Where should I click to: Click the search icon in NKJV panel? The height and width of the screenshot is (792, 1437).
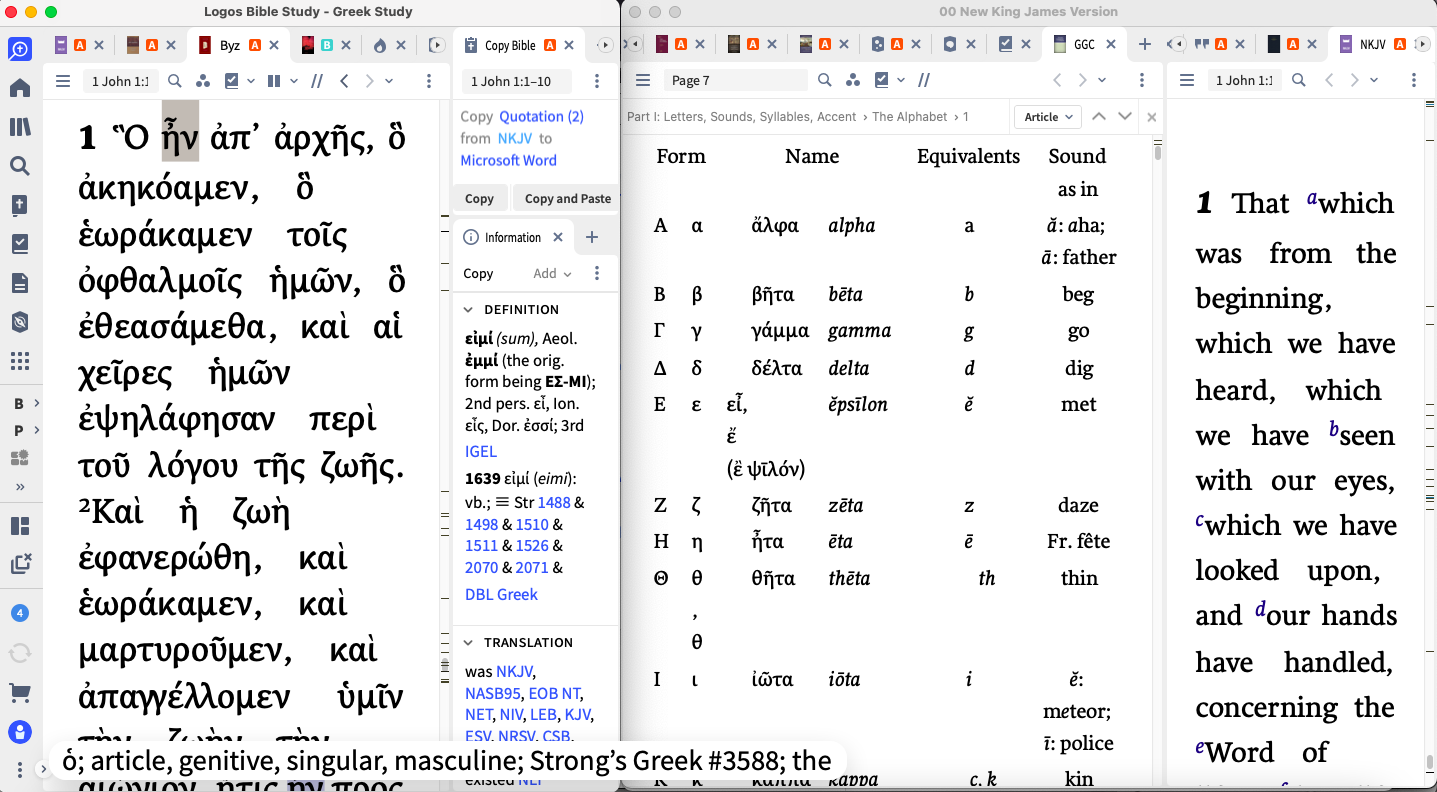(1298, 80)
